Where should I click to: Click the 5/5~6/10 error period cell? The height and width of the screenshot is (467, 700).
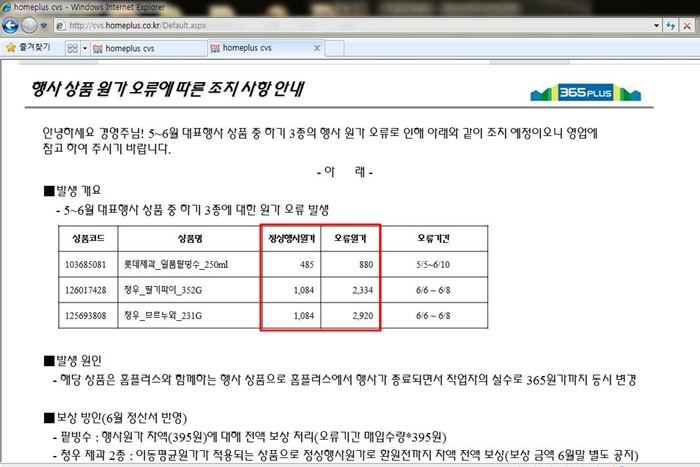433,264
